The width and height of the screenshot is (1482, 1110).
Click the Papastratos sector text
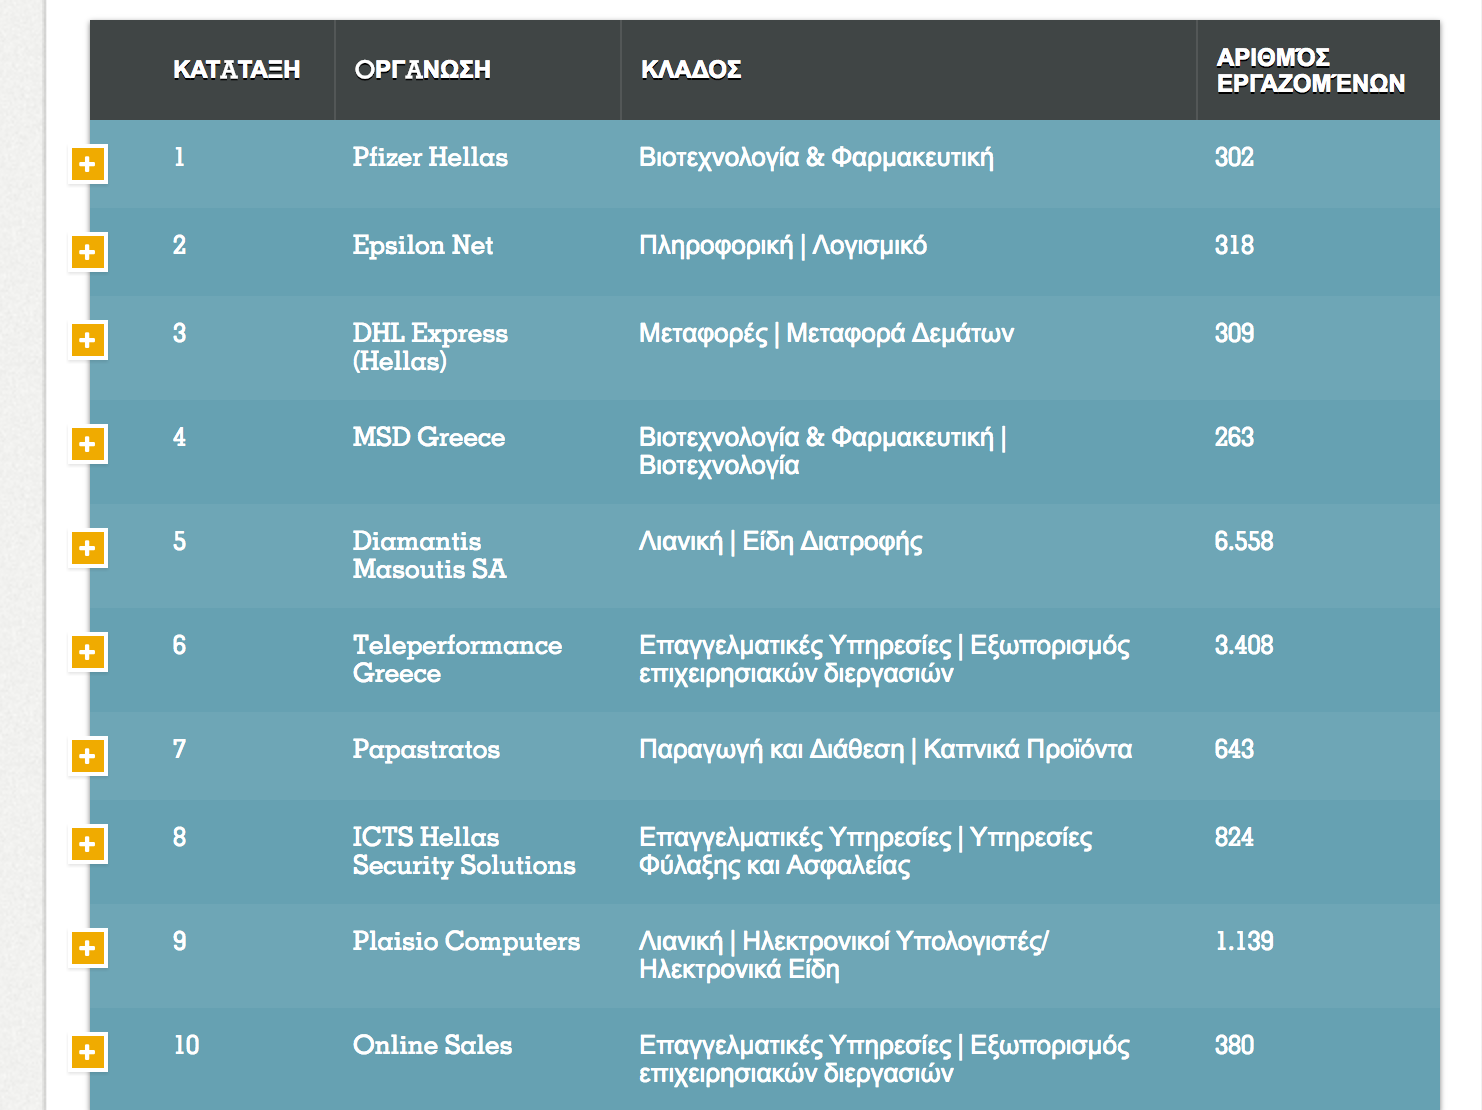tap(885, 750)
